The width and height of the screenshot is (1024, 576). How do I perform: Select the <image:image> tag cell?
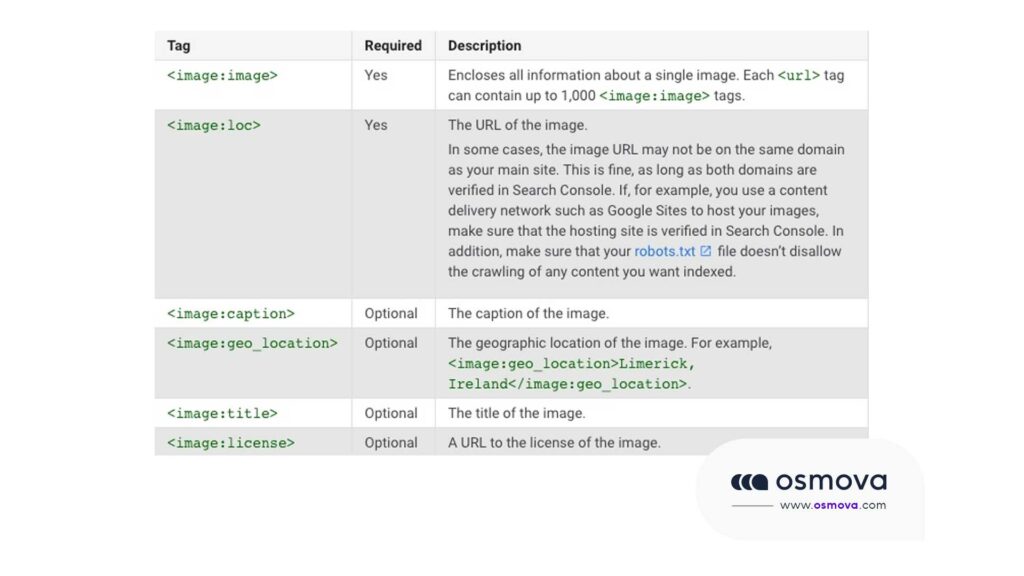point(222,75)
